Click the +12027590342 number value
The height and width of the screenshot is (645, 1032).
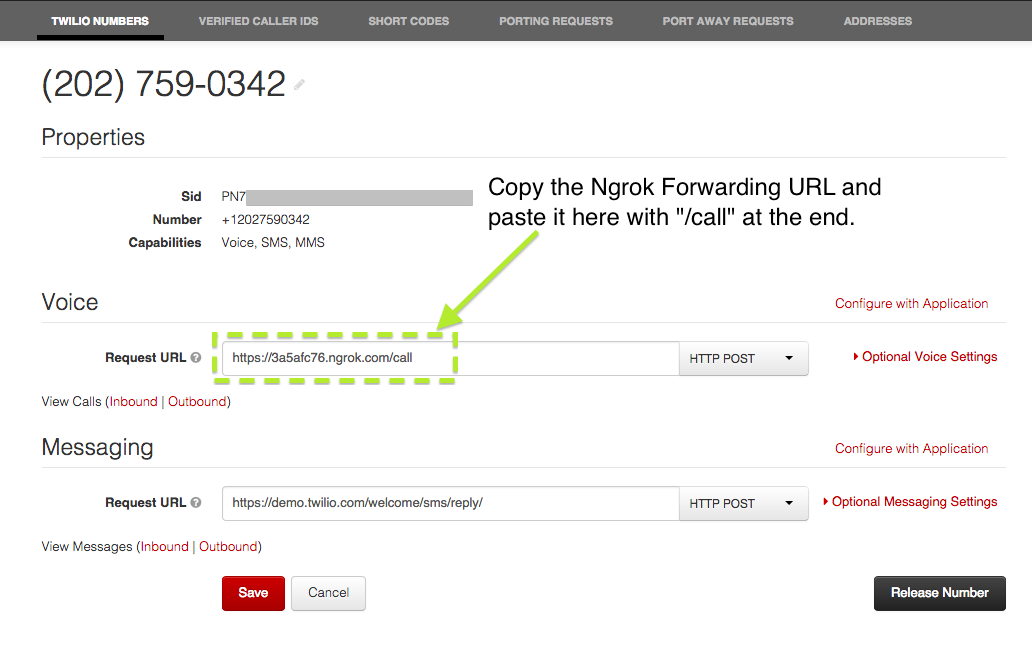point(266,219)
